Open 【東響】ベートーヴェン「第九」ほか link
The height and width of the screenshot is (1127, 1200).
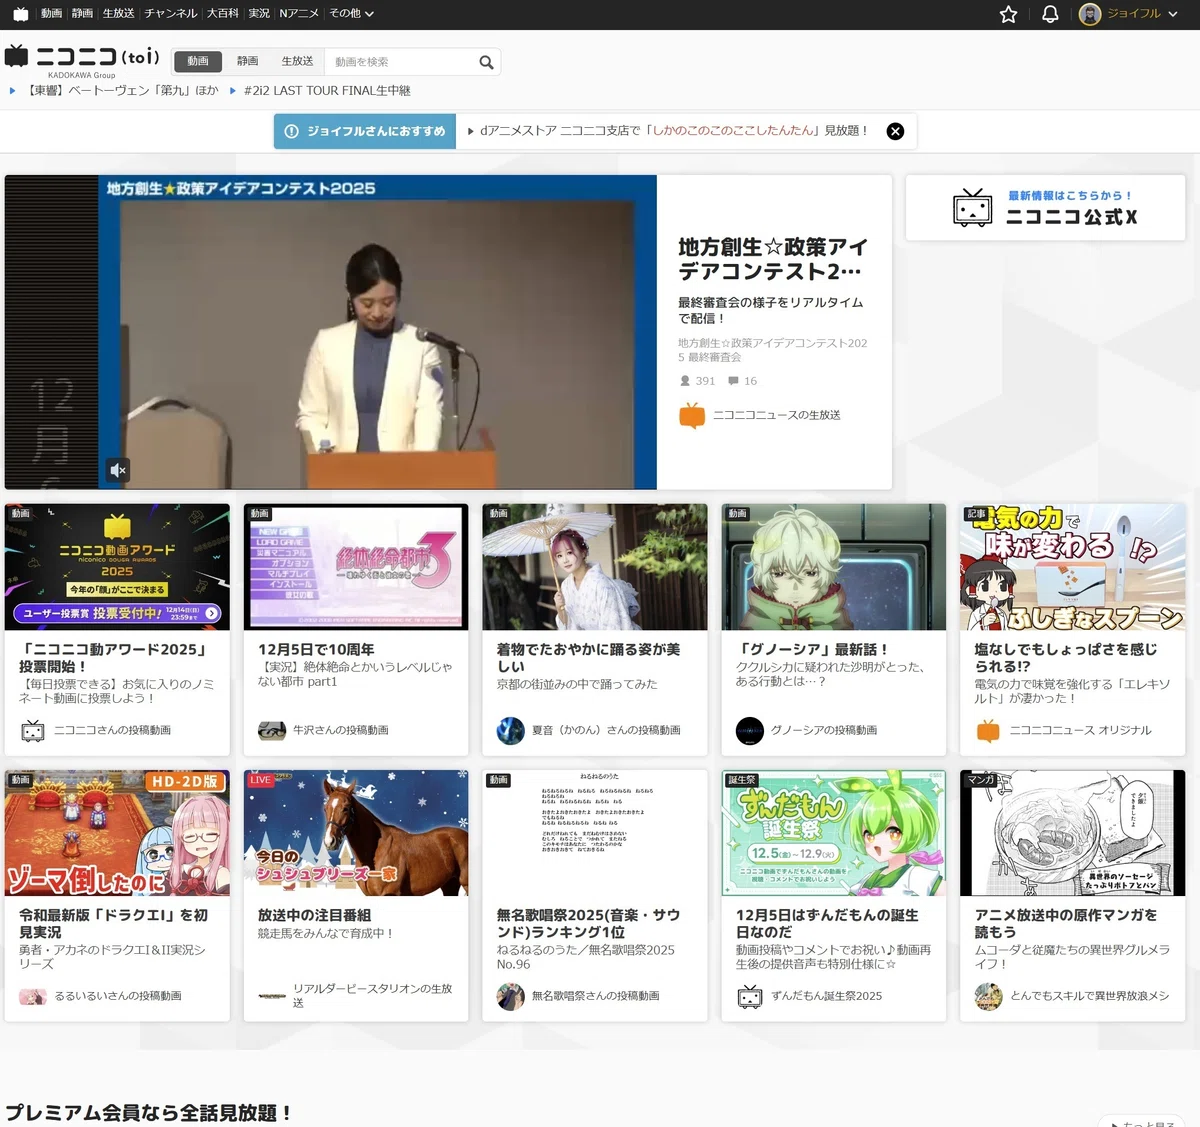[x=123, y=91]
